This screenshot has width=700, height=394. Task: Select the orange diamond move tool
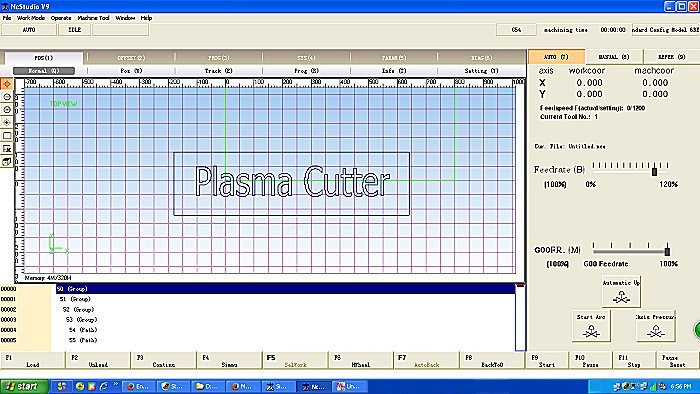click(x=7, y=84)
